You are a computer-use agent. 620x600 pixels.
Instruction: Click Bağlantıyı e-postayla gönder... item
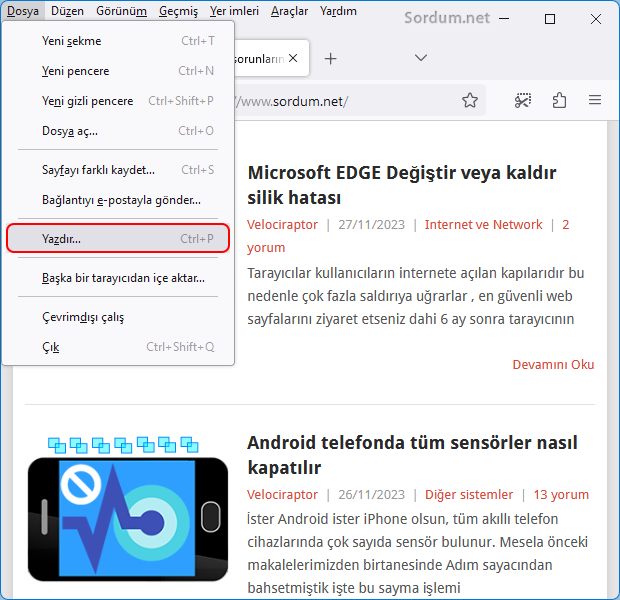(118, 200)
